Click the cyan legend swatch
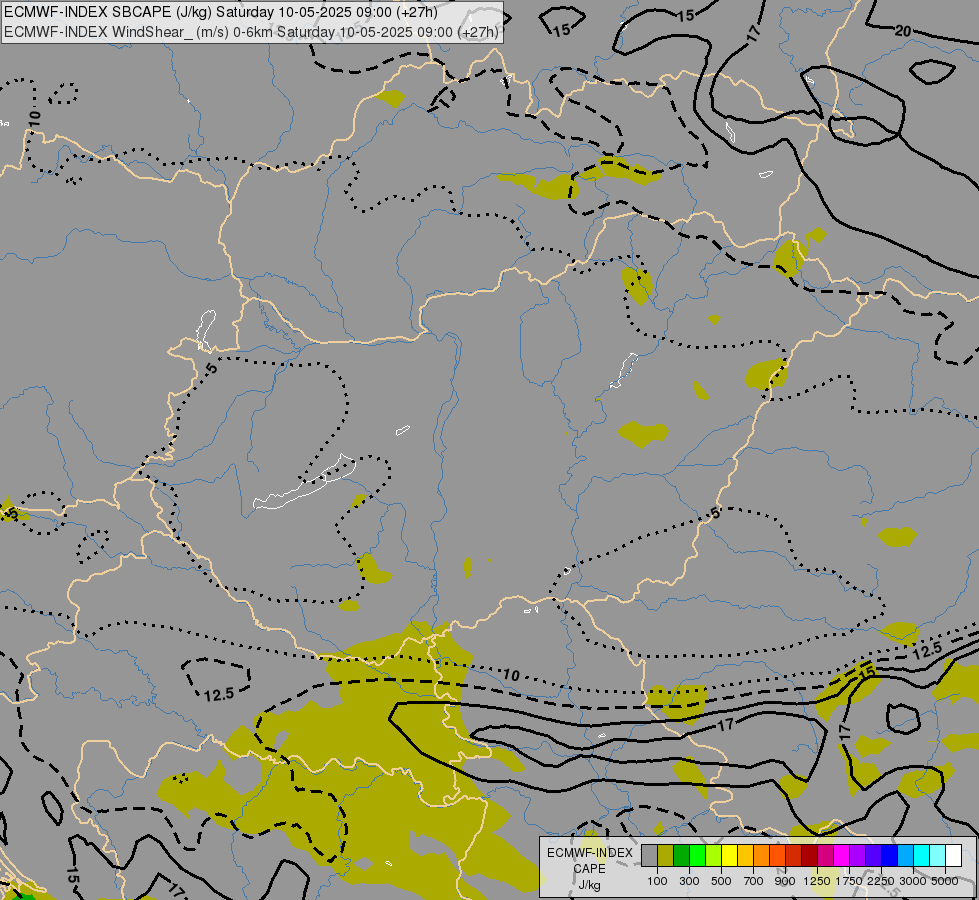The image size is (979, 900). 921,855
